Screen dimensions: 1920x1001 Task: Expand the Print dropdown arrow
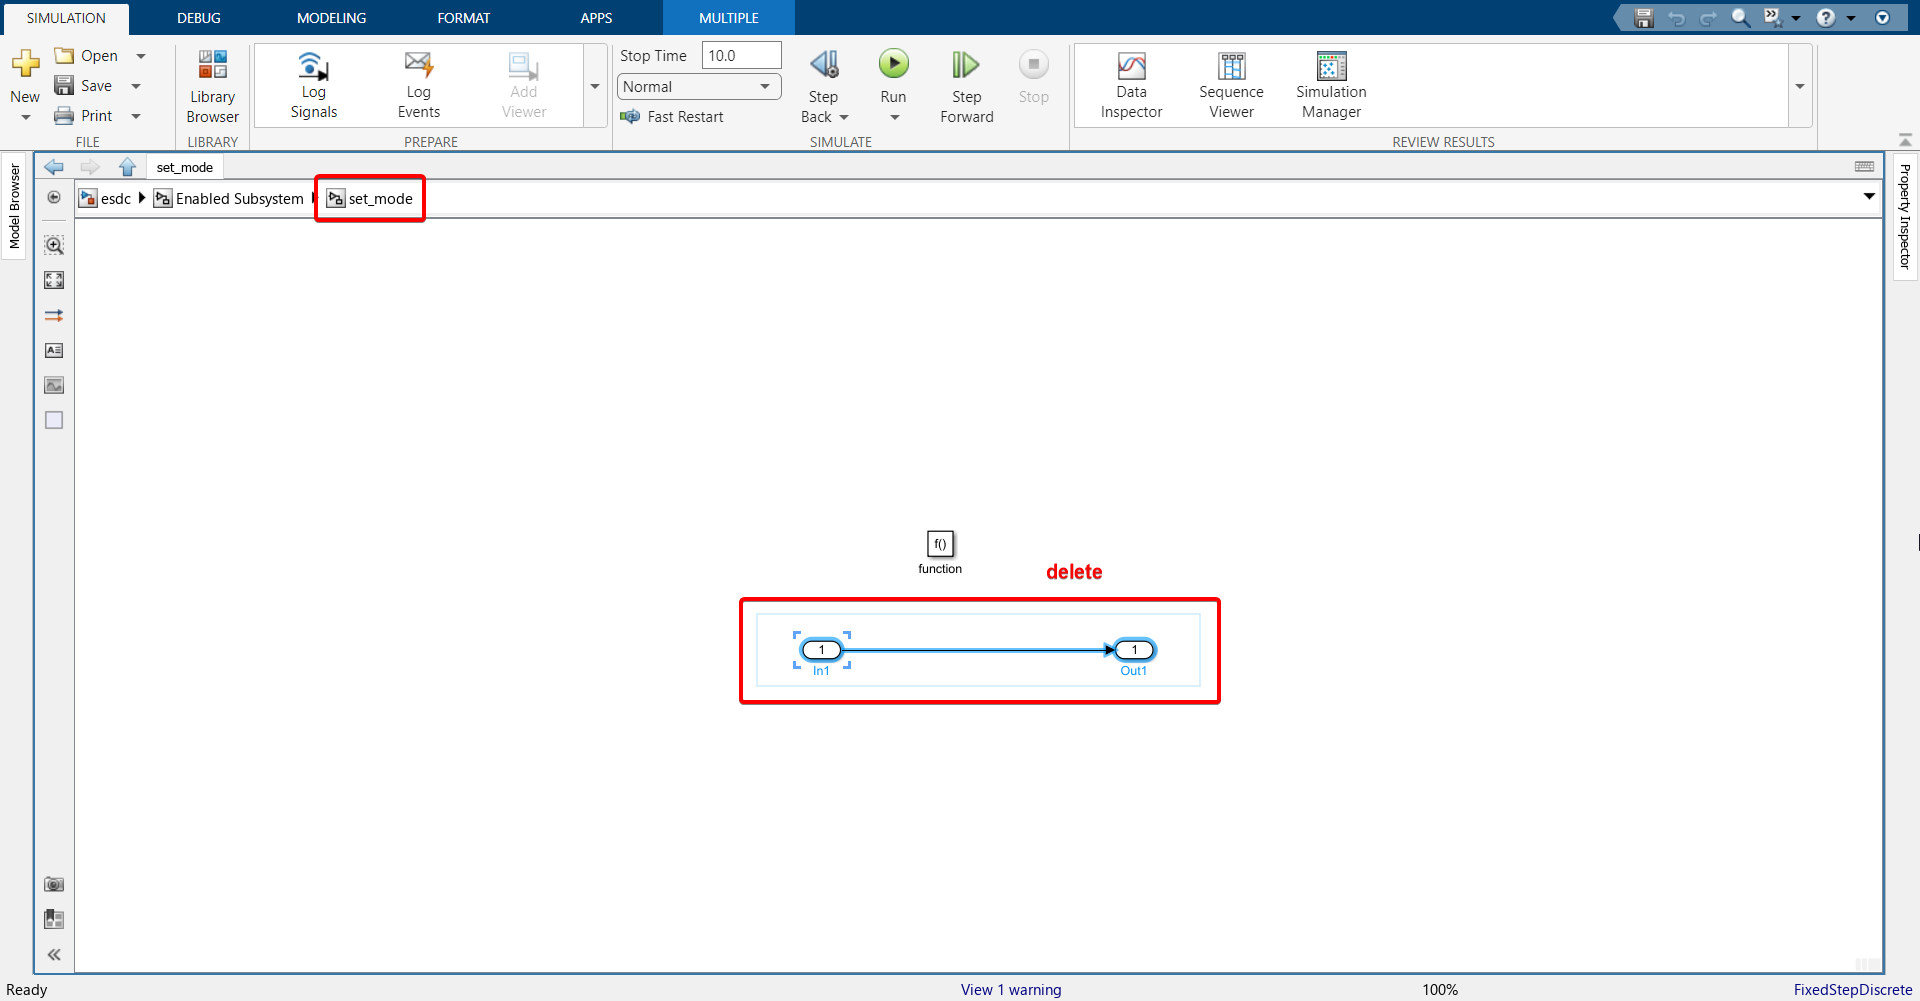(136, 116)
